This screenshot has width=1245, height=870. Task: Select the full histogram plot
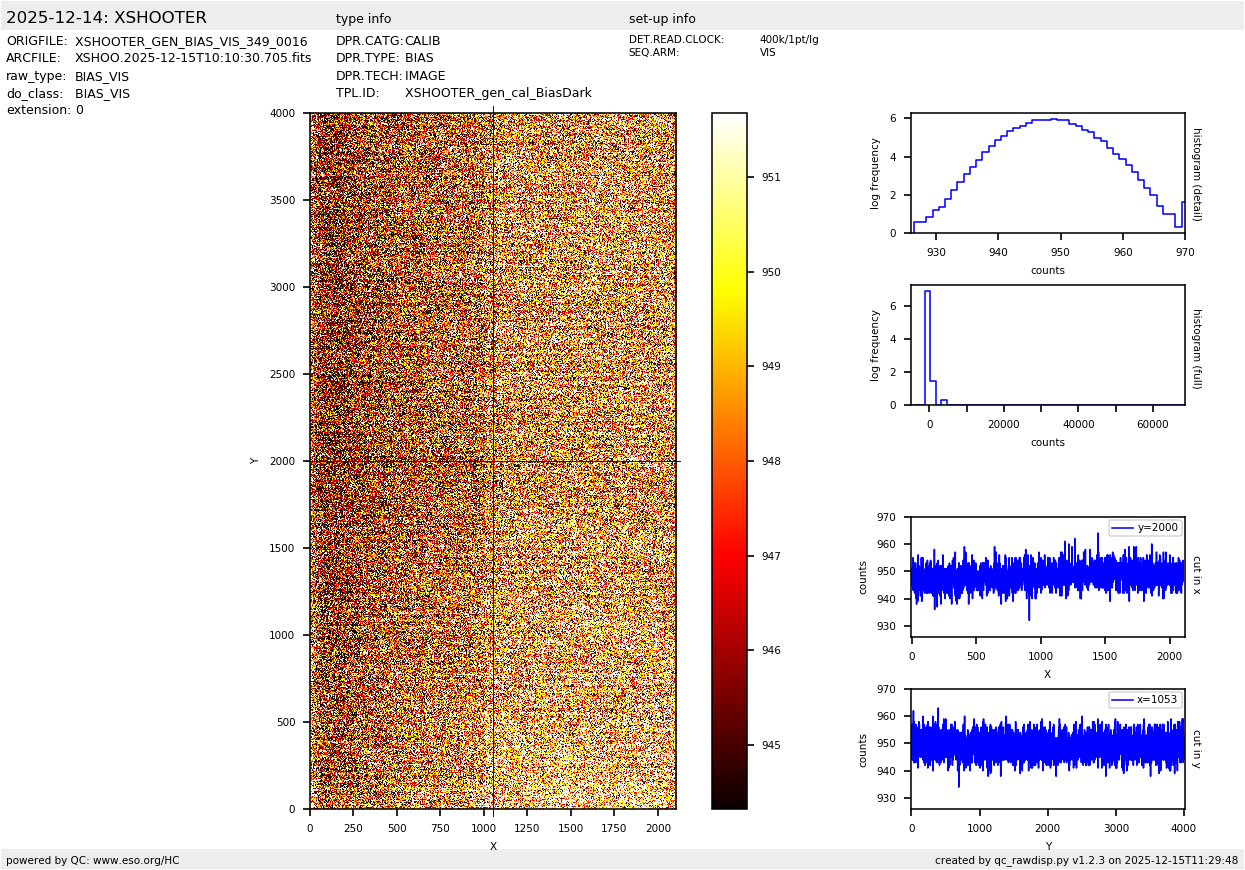point(1047,345)
